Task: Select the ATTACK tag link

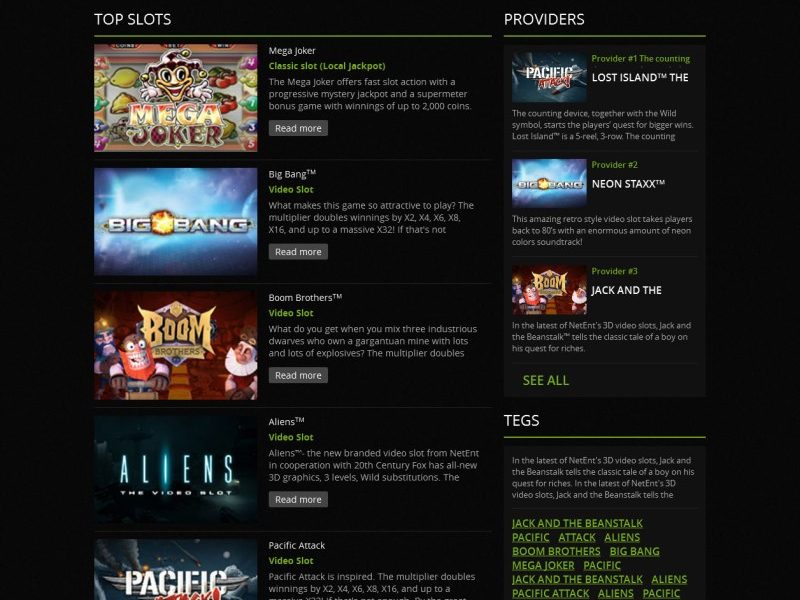Action: click(577, 537)
